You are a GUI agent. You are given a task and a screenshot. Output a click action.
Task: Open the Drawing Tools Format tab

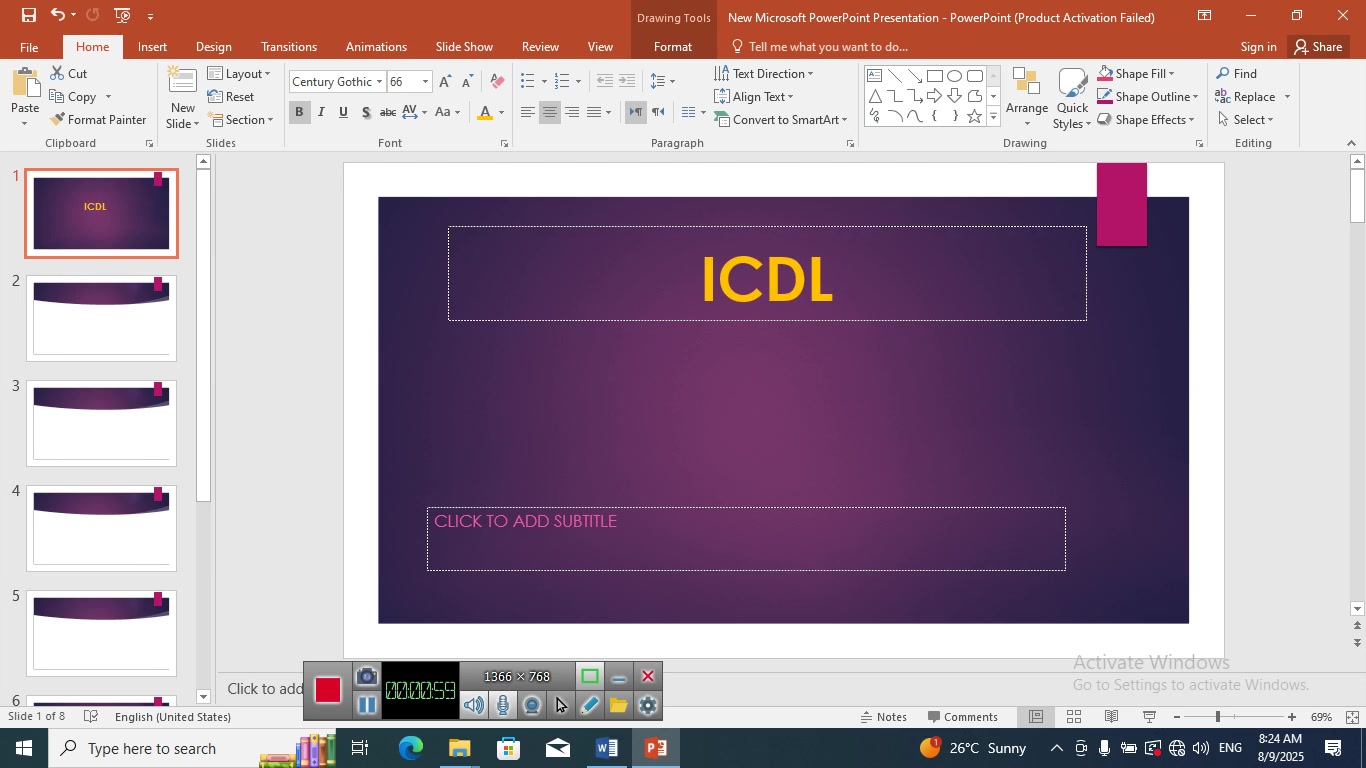pos(673,47)
